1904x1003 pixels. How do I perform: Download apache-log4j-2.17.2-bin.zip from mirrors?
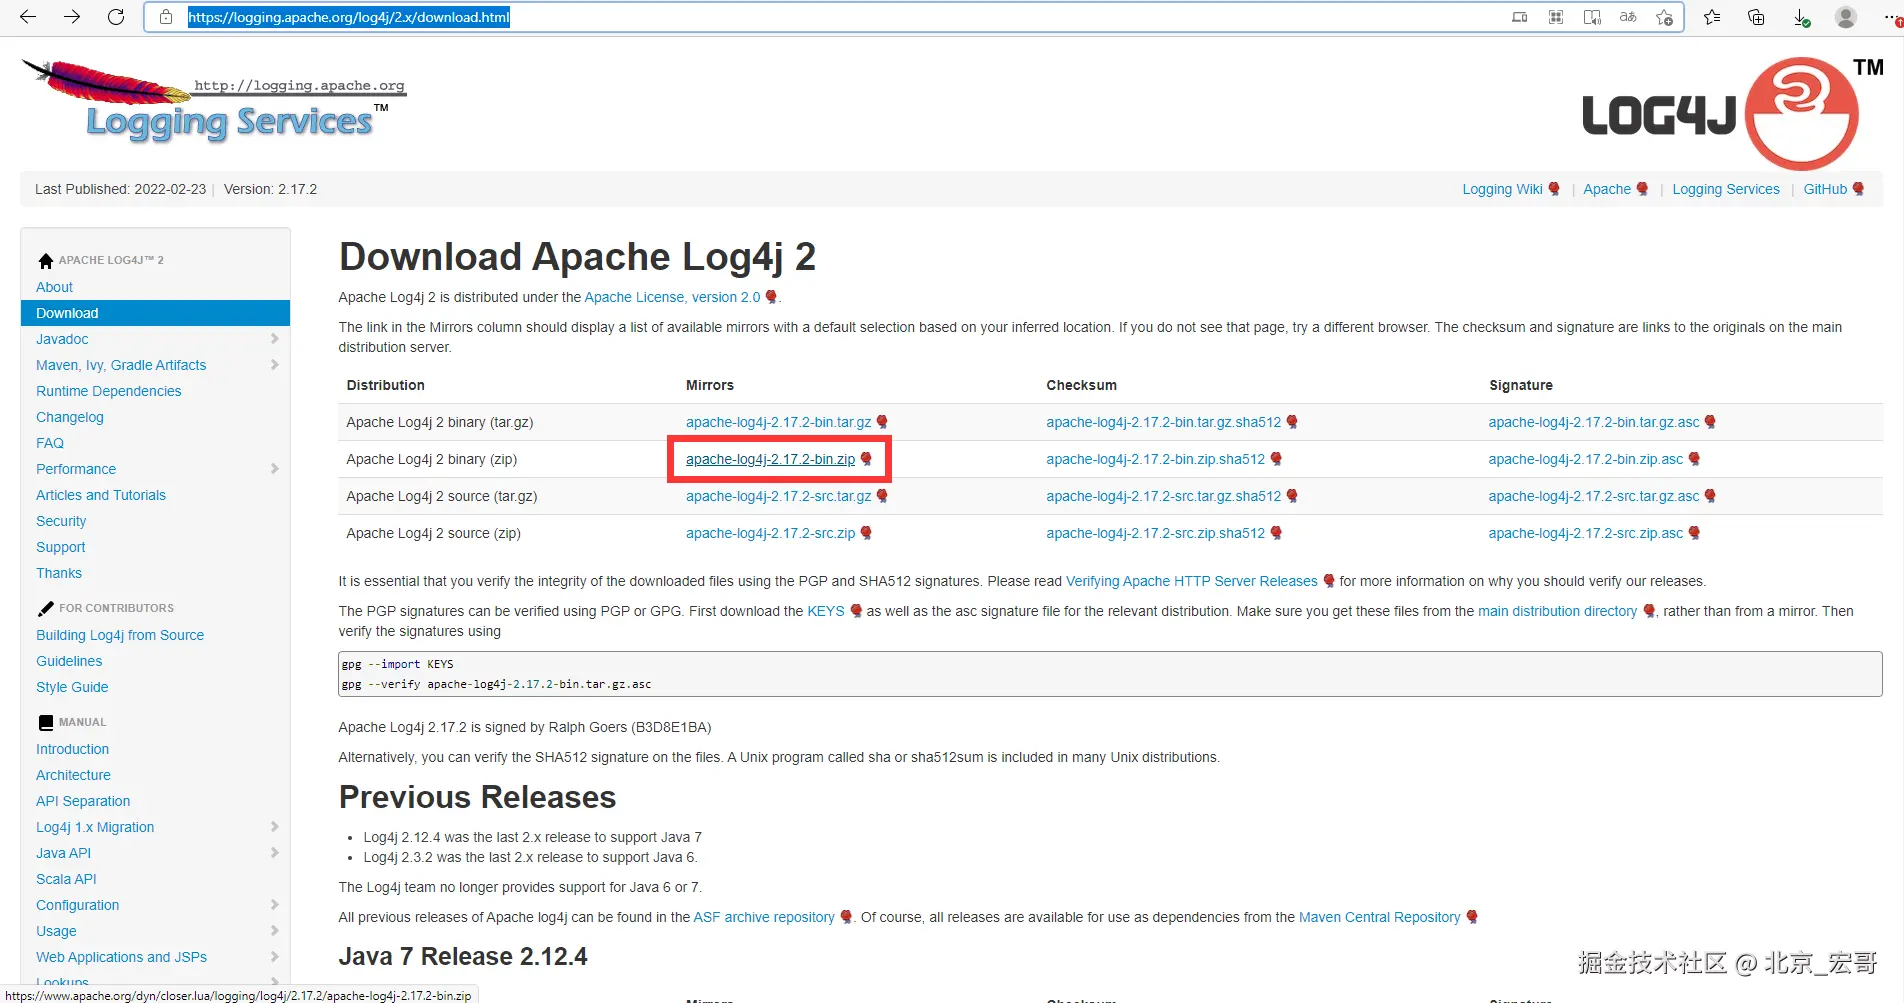coord(770,459)
